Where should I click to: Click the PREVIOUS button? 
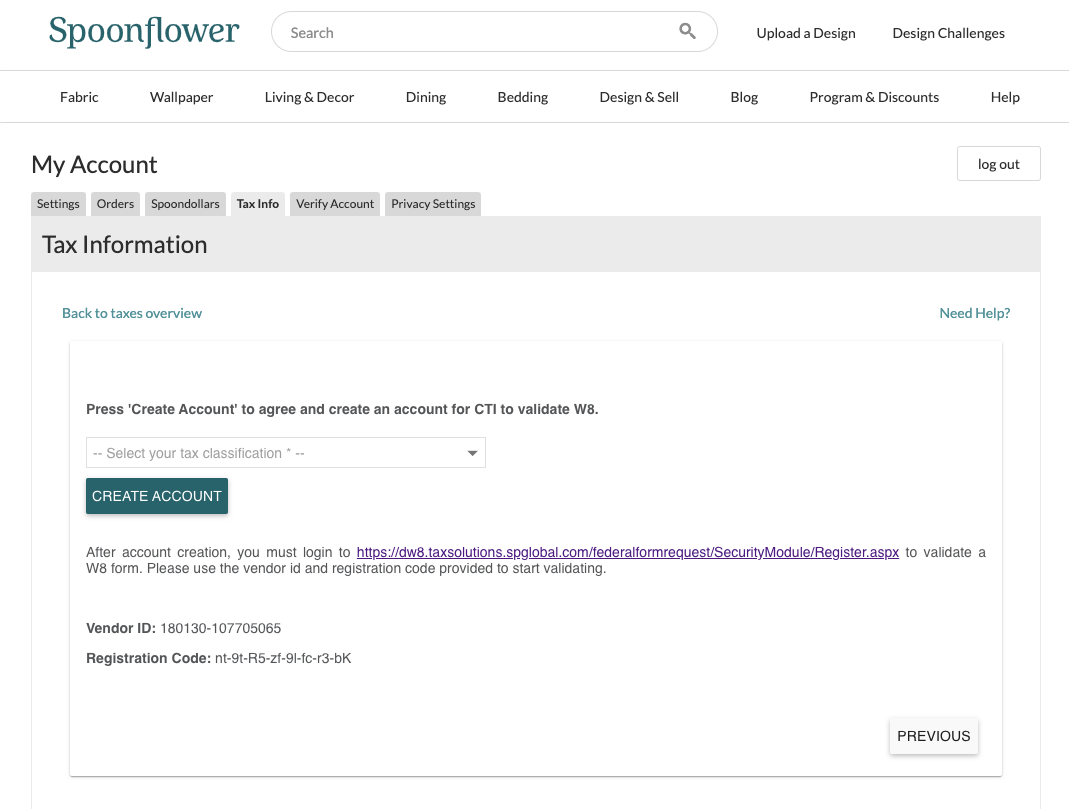(x=933, y=736)
